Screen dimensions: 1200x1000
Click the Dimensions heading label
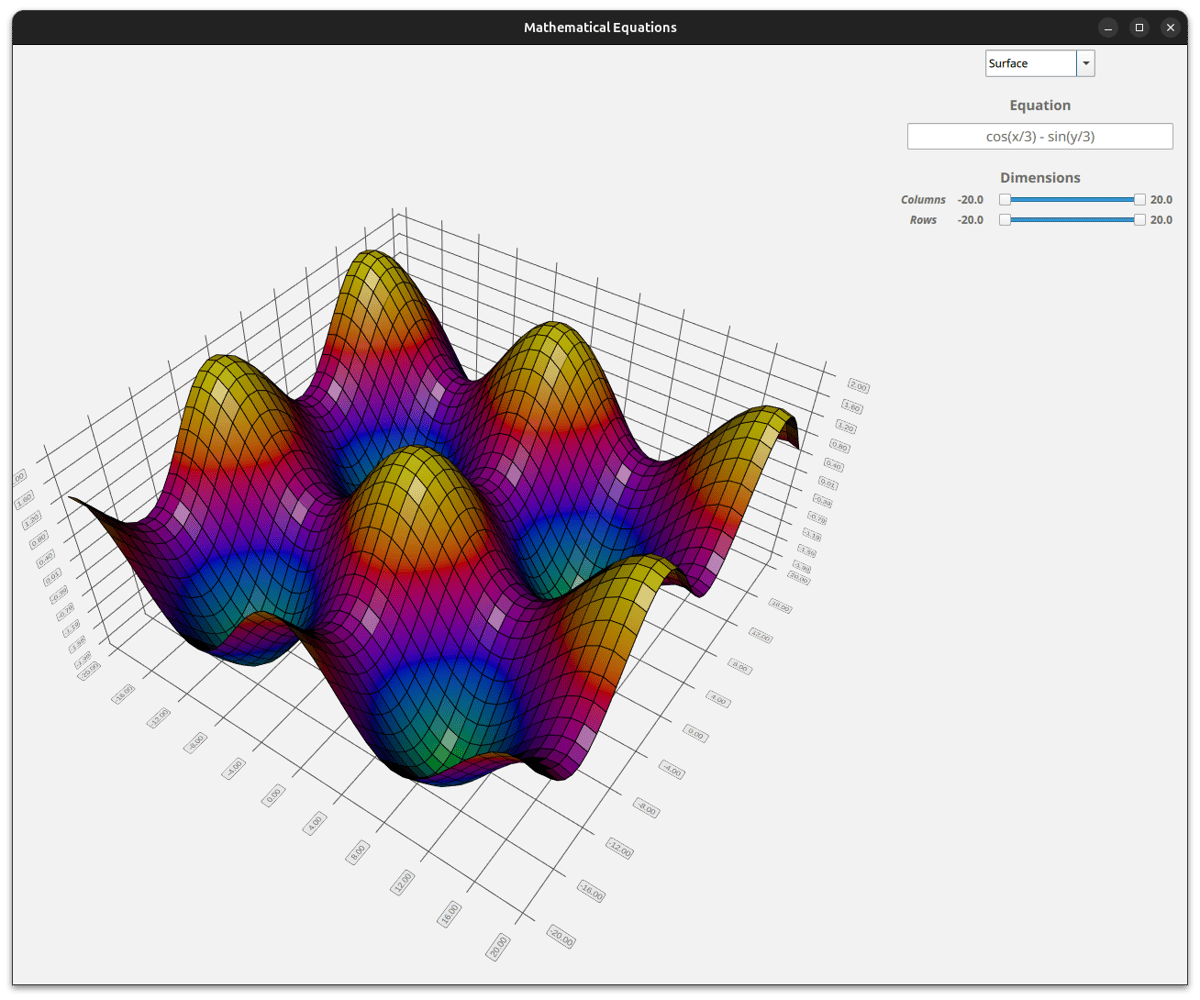pyautogui.click(x=1040, y=178)
